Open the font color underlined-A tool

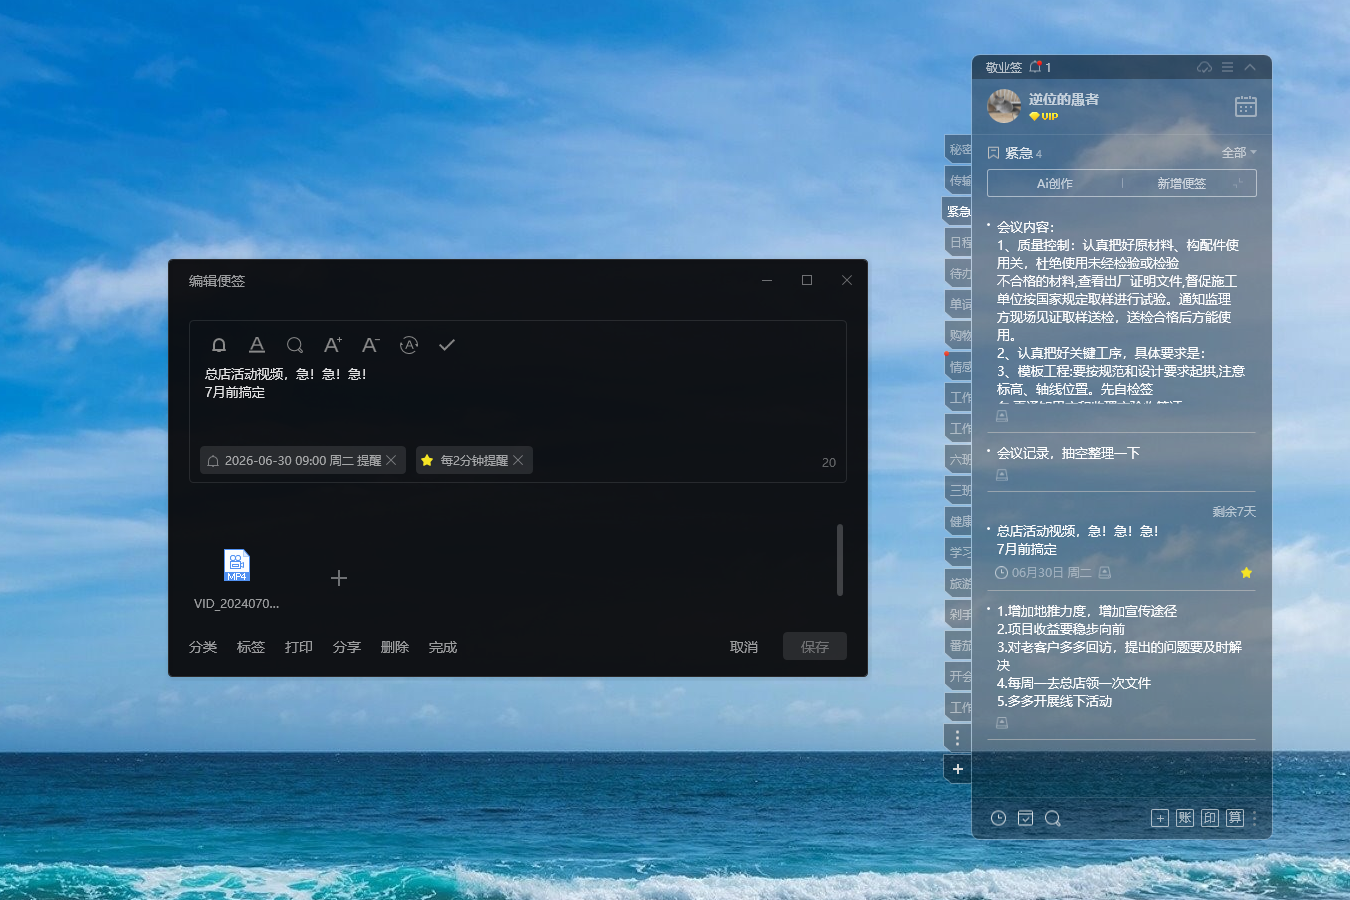tap(257, 345)
